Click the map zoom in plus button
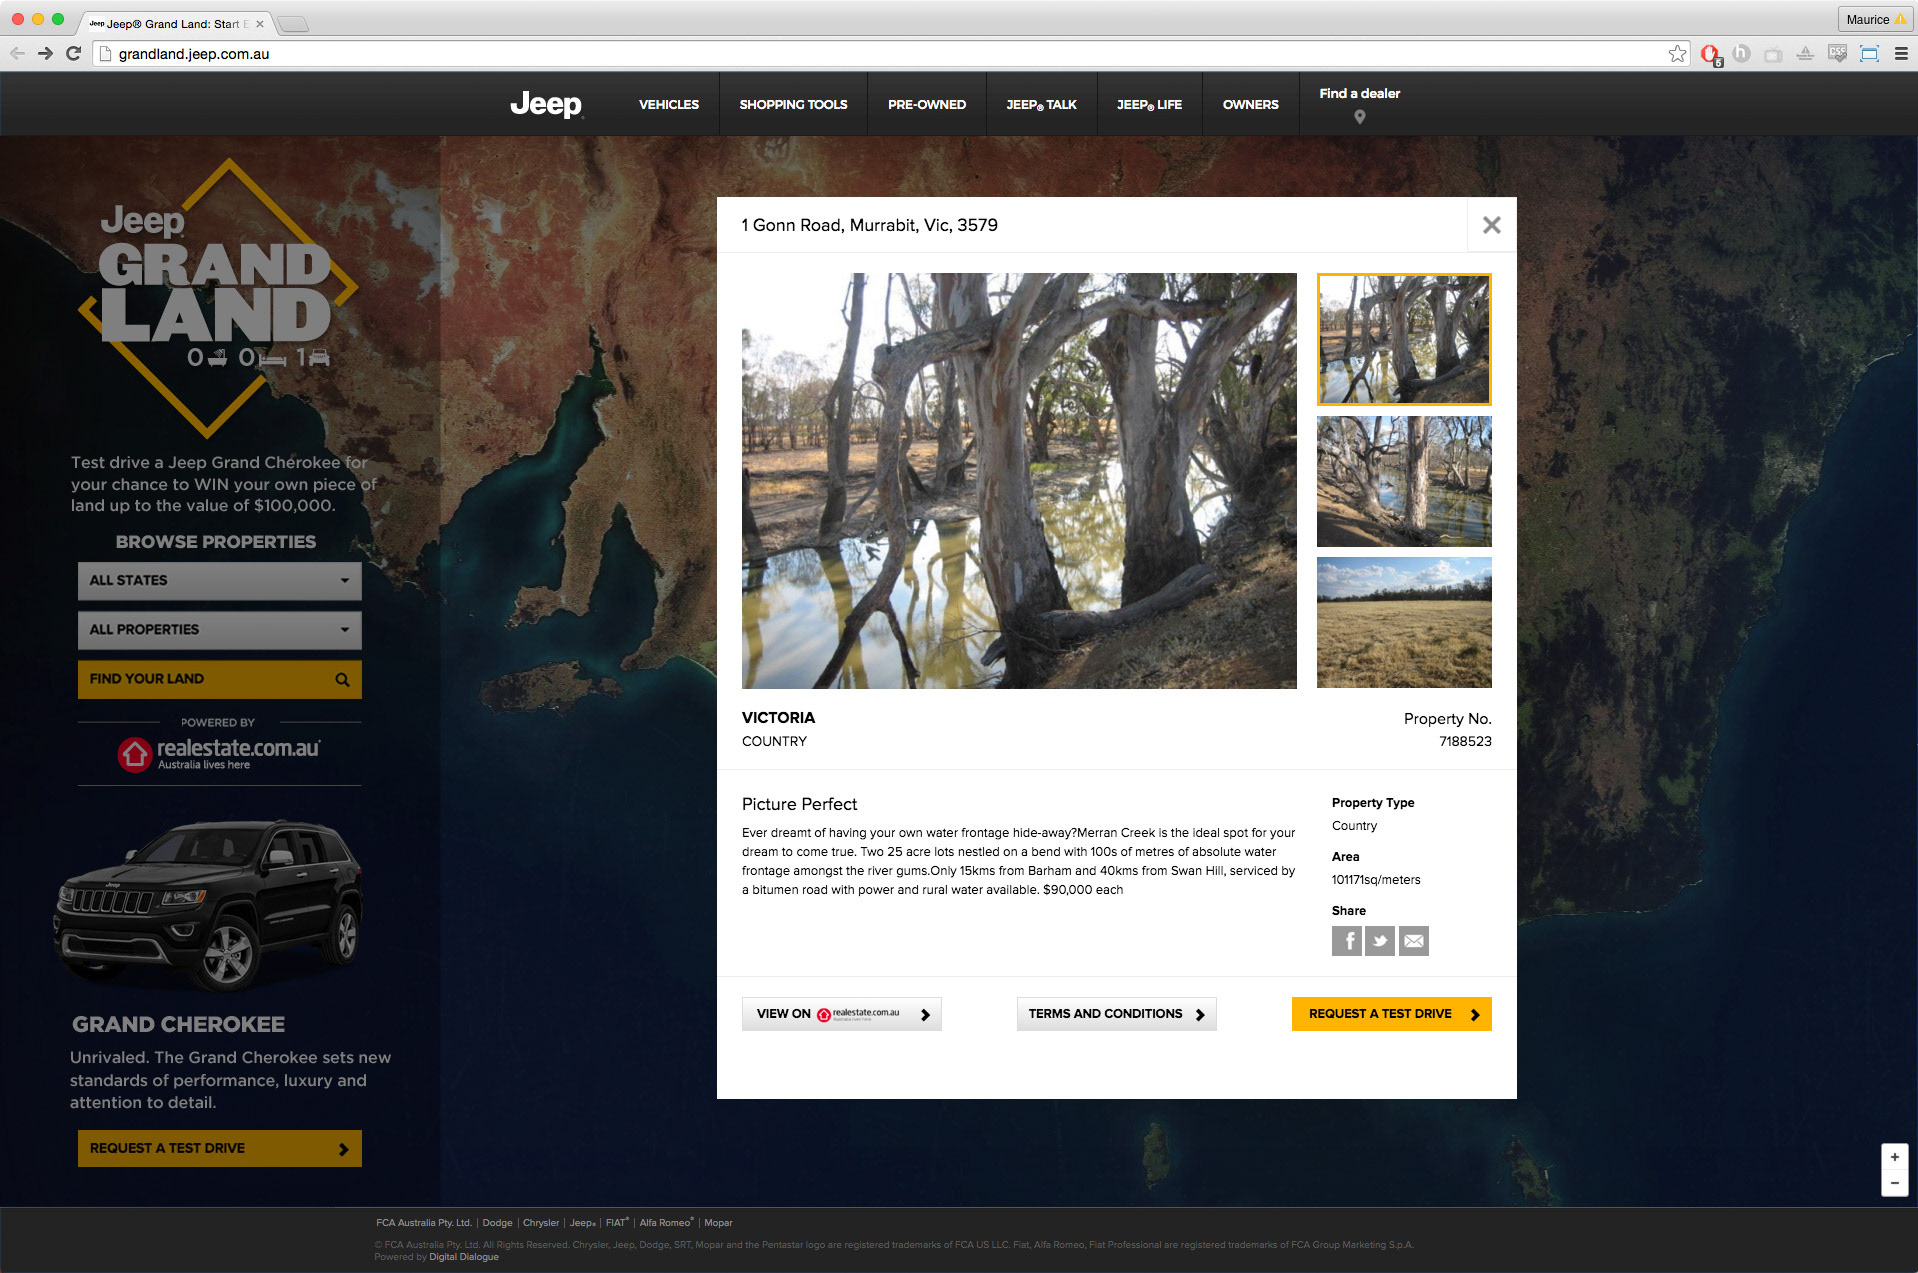Screen dimensions: 1918x1273 pyautogui.click(x=1894, y=1157)
